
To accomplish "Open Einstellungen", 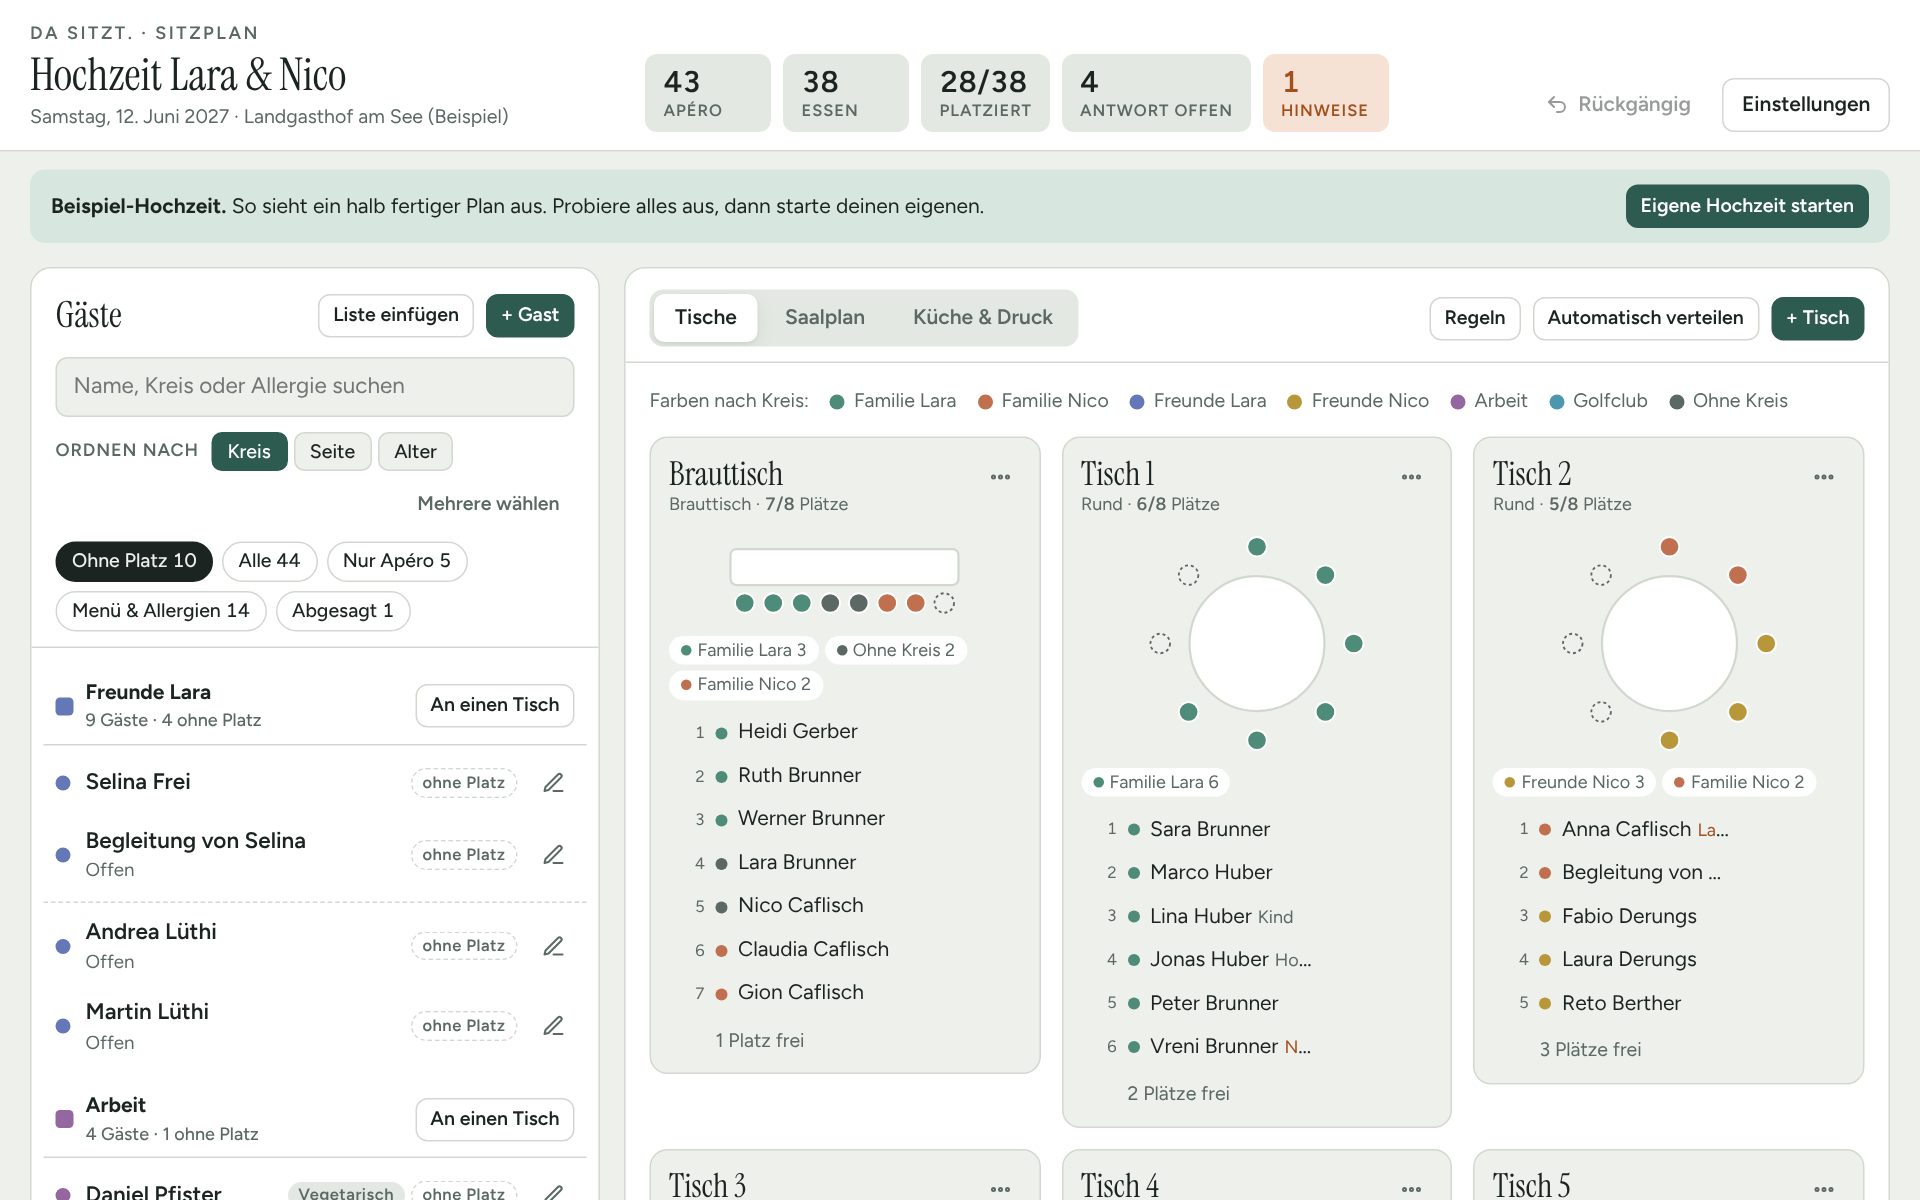I will 1805,104.
